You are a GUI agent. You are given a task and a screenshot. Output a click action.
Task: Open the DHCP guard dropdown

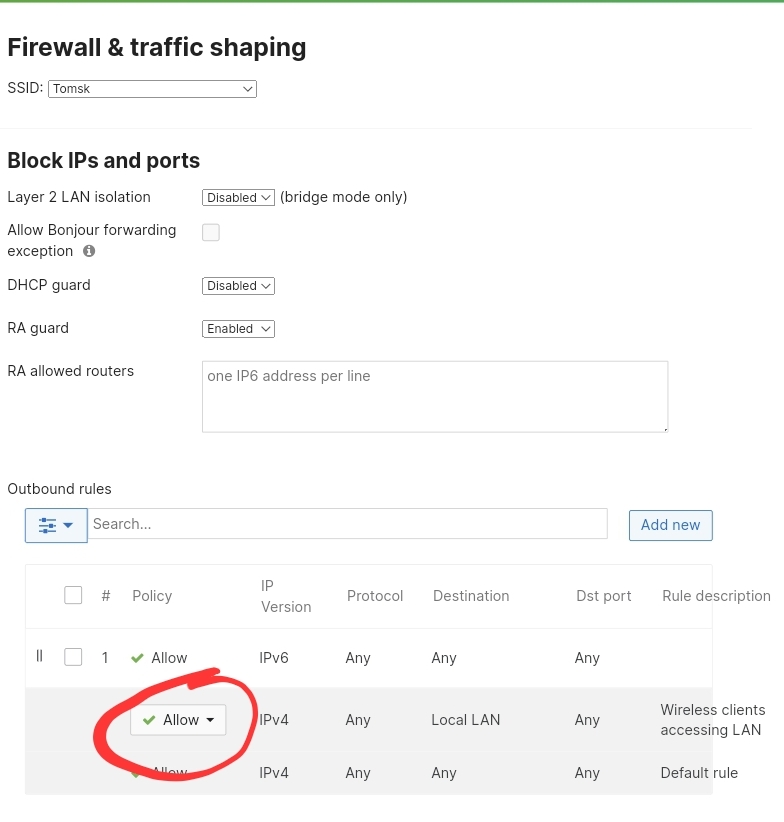tap(238, 286)
